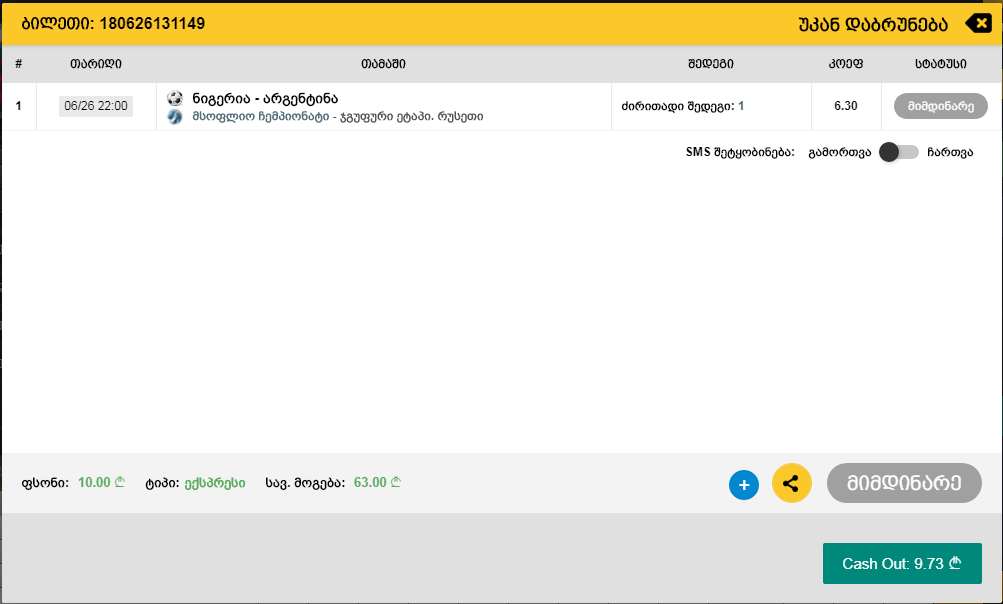Click the 06/26 22:00 date cell
Viewport: 1003px width, 604px height.
(x=96, y=106)
